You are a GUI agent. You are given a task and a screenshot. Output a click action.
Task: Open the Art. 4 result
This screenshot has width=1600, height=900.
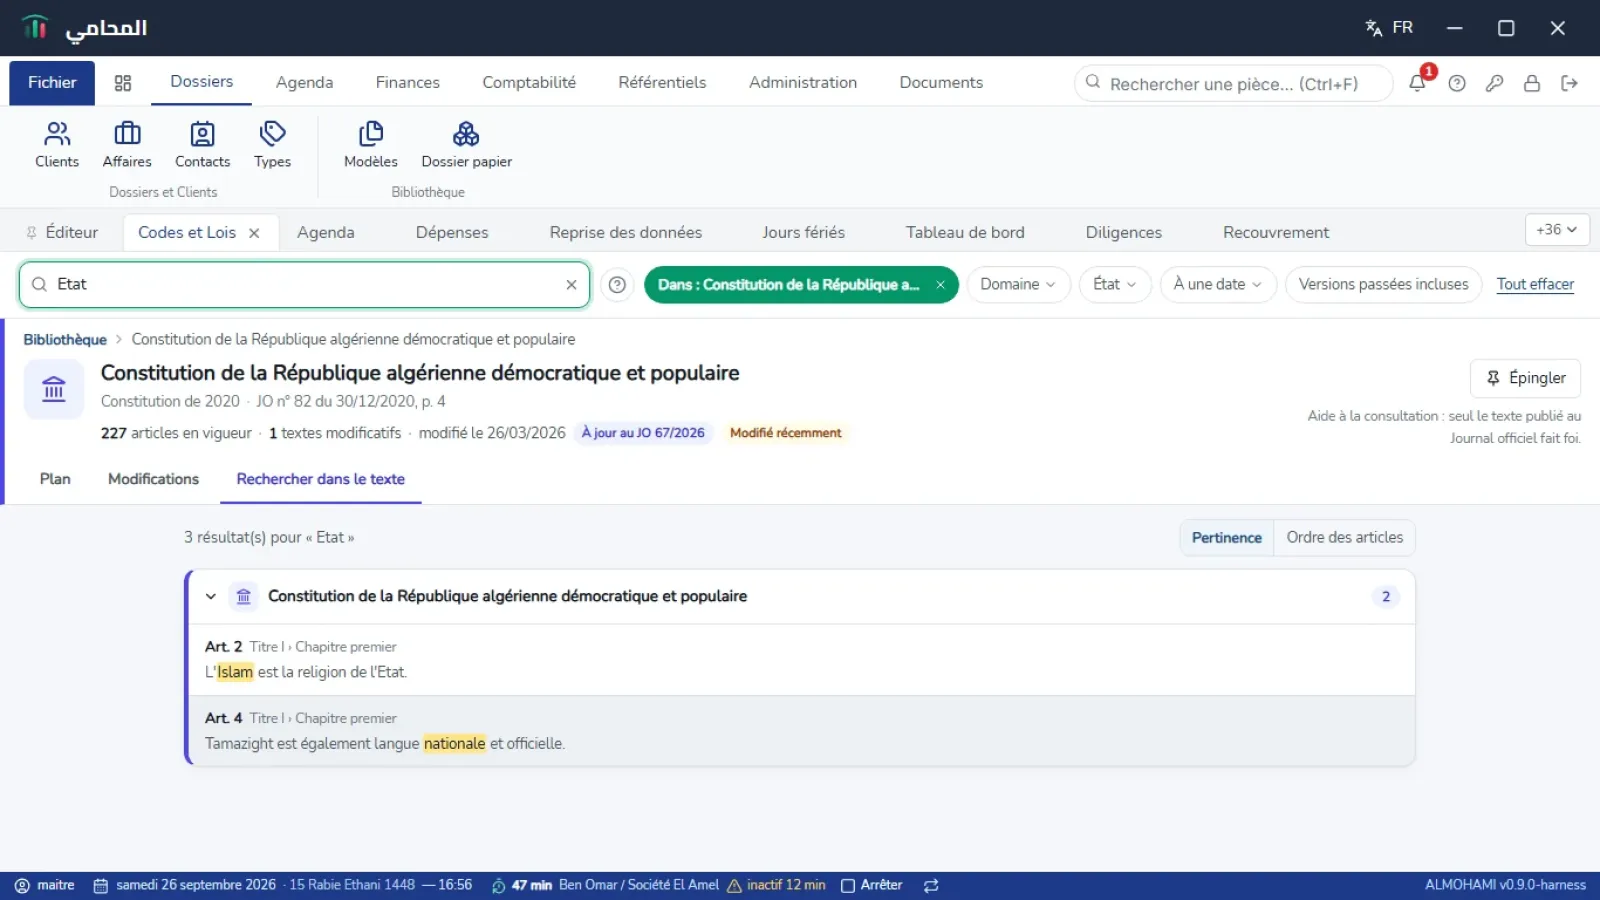[802, 731]
